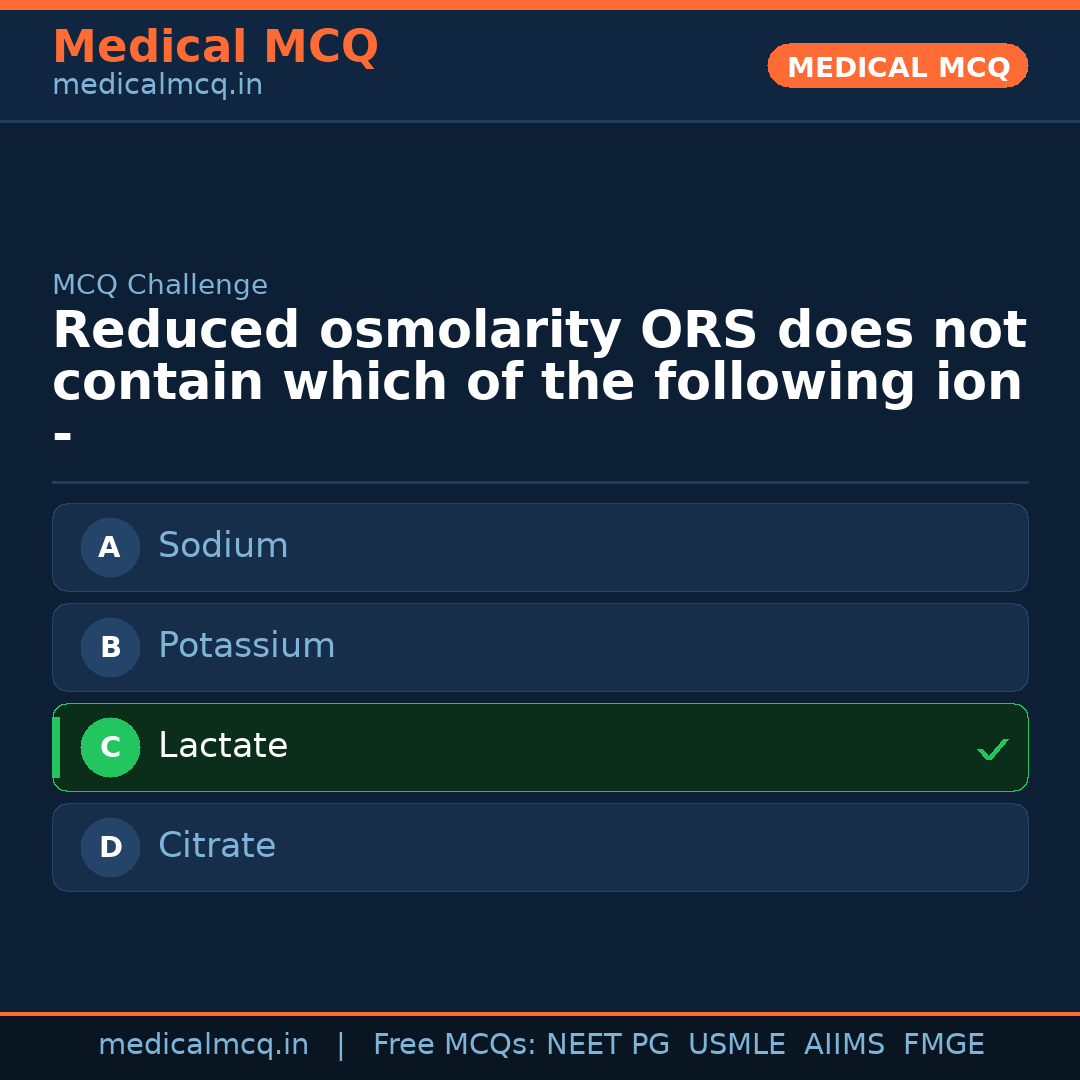This screenshot has width=1080, height=1080.
Task: Click the green C icon beside Lactate
Action: coord(110,747)
